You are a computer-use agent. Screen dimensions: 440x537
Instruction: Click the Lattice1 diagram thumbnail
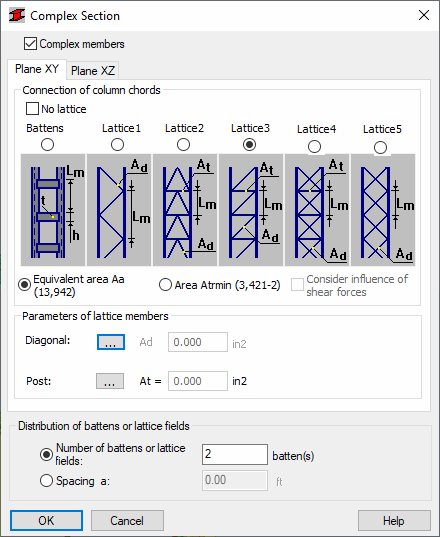pyautogui.click(x=119, y=210)
